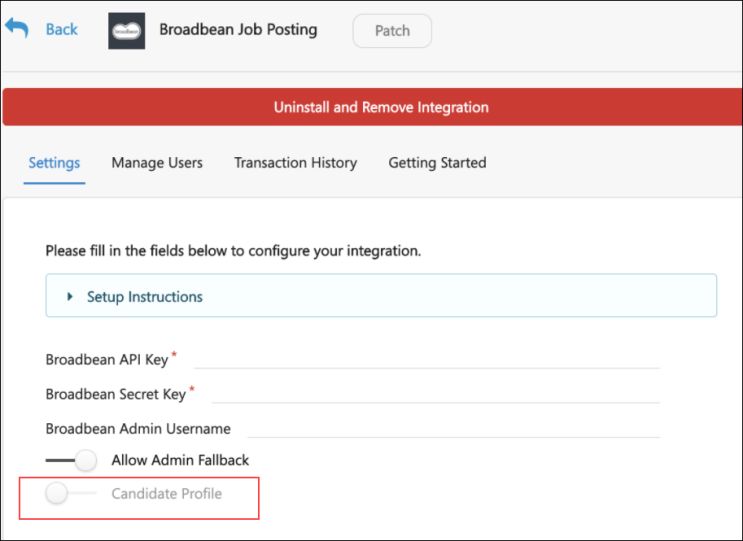The height and width of the screenshot is (541, 743).
Task: Click the Setup Instructions label
Action: tap(145, 297)
